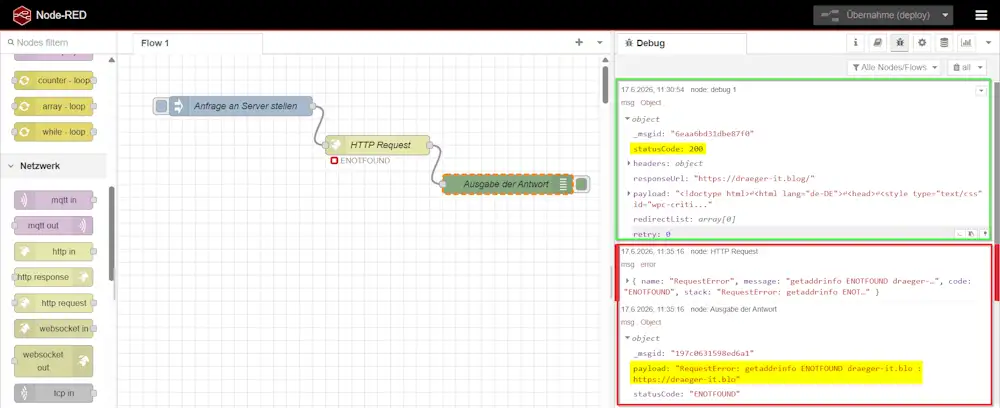The image size is (1000, 408).
Task: Click the Übernahme (deploy) button
Action: coord(875,15)
